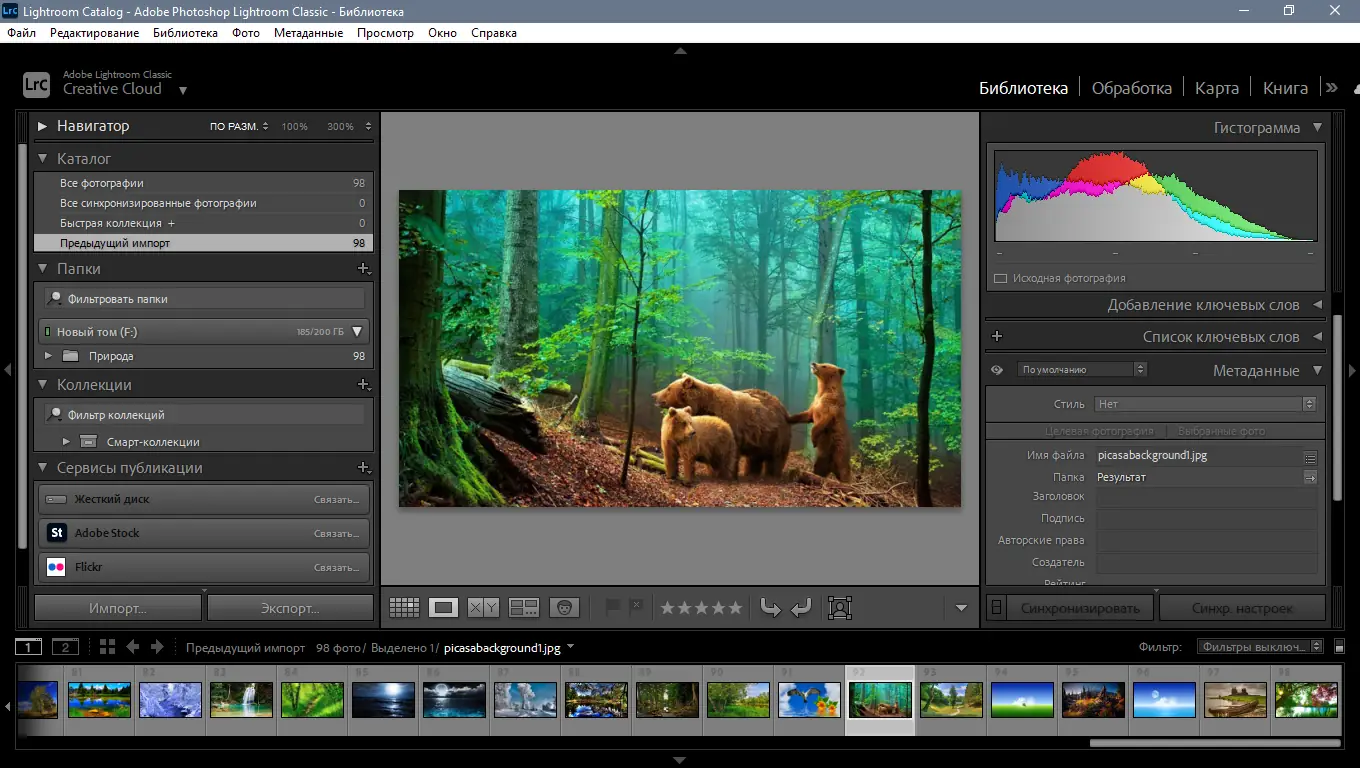Open the Фото menu
Screen dimensions: 1360x768
(x=245, y=32)
